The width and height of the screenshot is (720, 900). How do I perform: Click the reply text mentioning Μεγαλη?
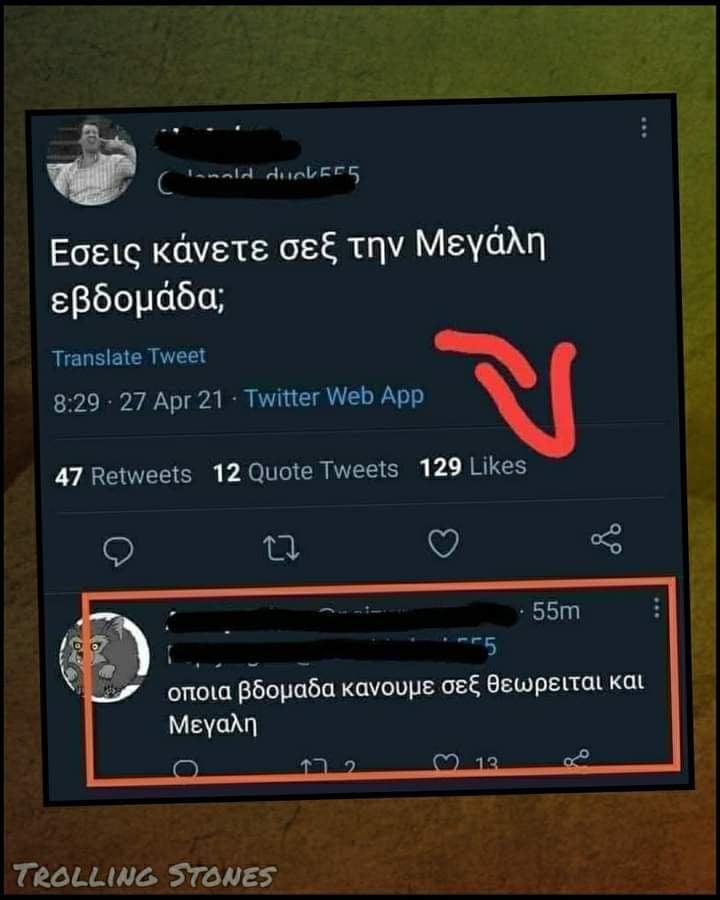click(406, 704)
